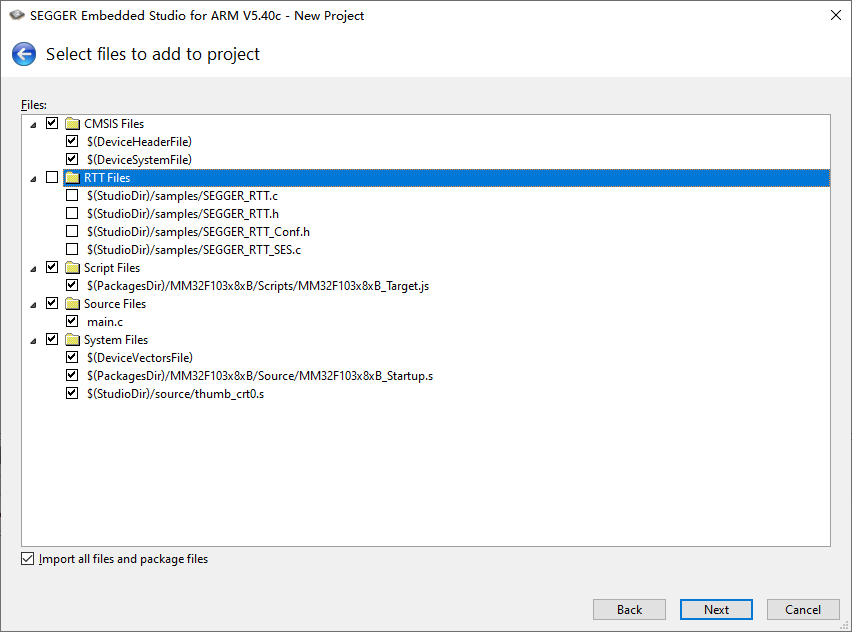Click the SEGGER app icon in title bar
Screen dimensions: 852x632
[x=17, y=15]
